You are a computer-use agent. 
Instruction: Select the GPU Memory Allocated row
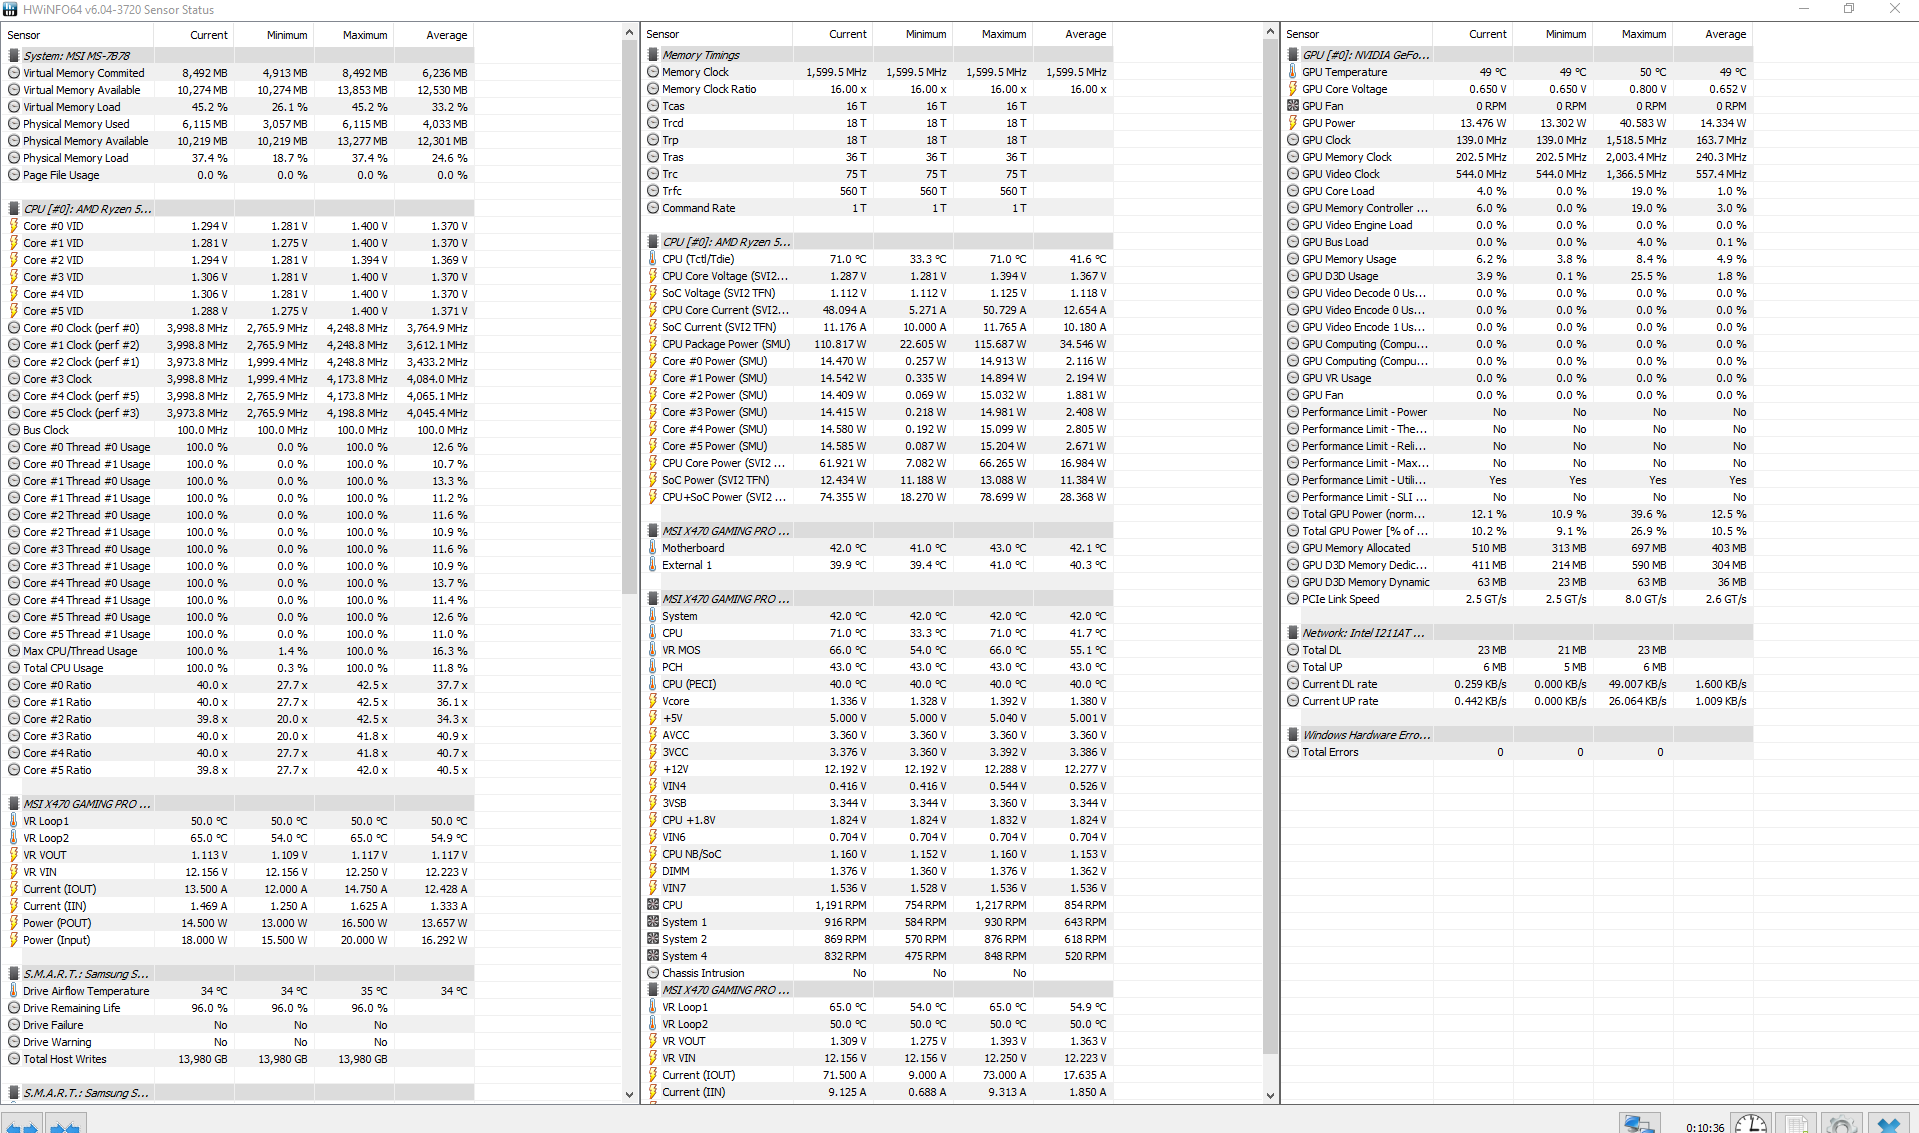point(1517,548)
